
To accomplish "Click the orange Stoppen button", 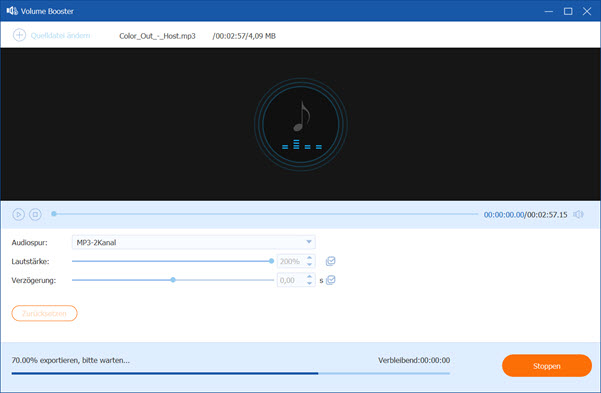I will click(547, 366).
